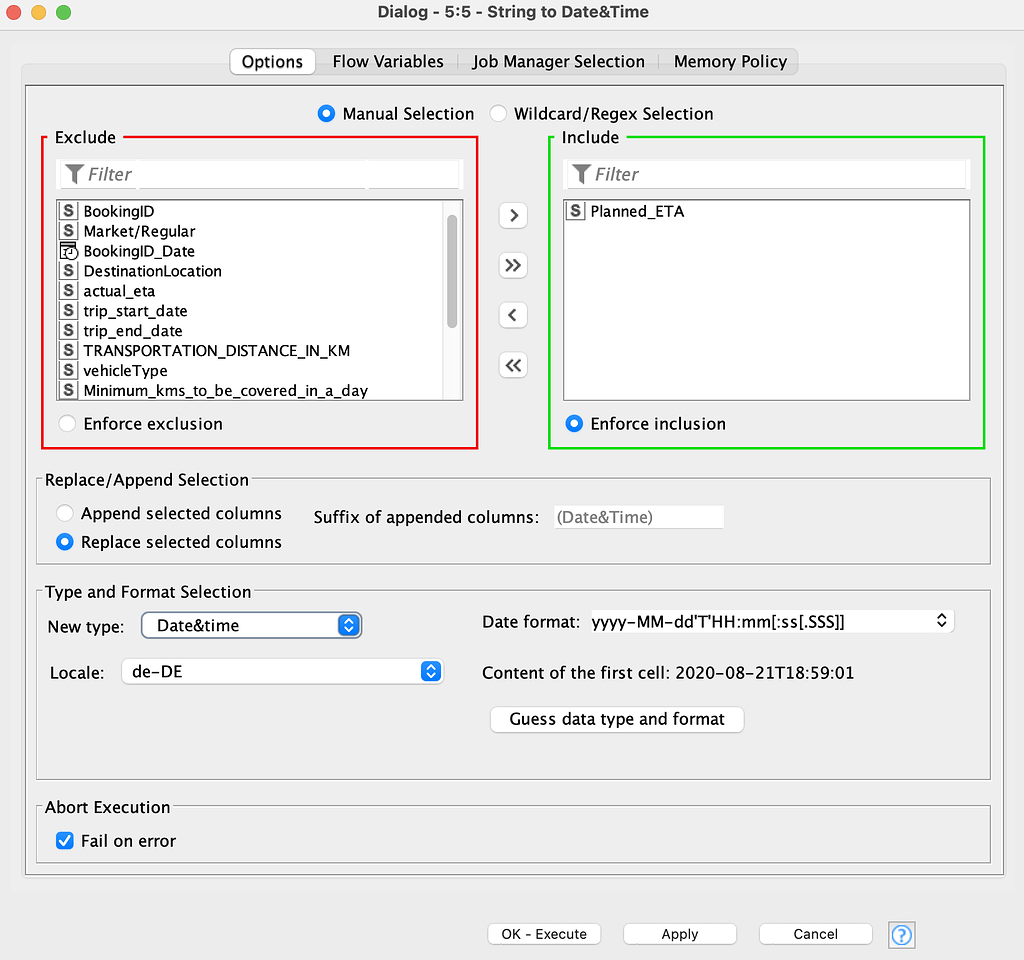Click Guess data type and format
This screenshot has height=960, width=1024.
pyautogui.click(x=616, y=719)
